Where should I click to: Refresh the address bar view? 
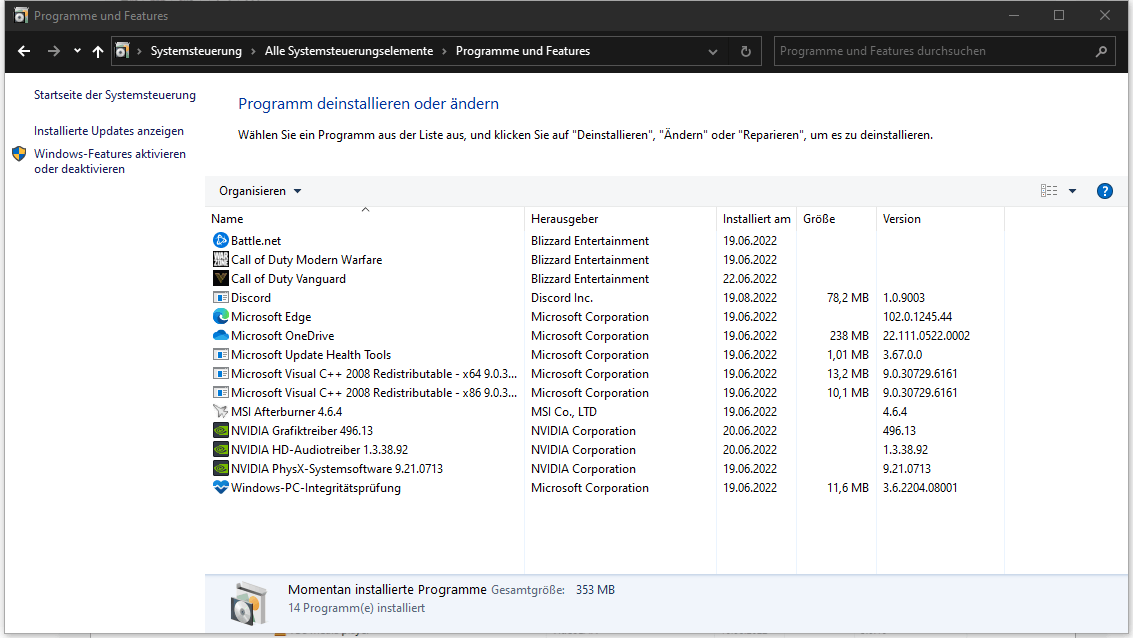coord(746,51)
